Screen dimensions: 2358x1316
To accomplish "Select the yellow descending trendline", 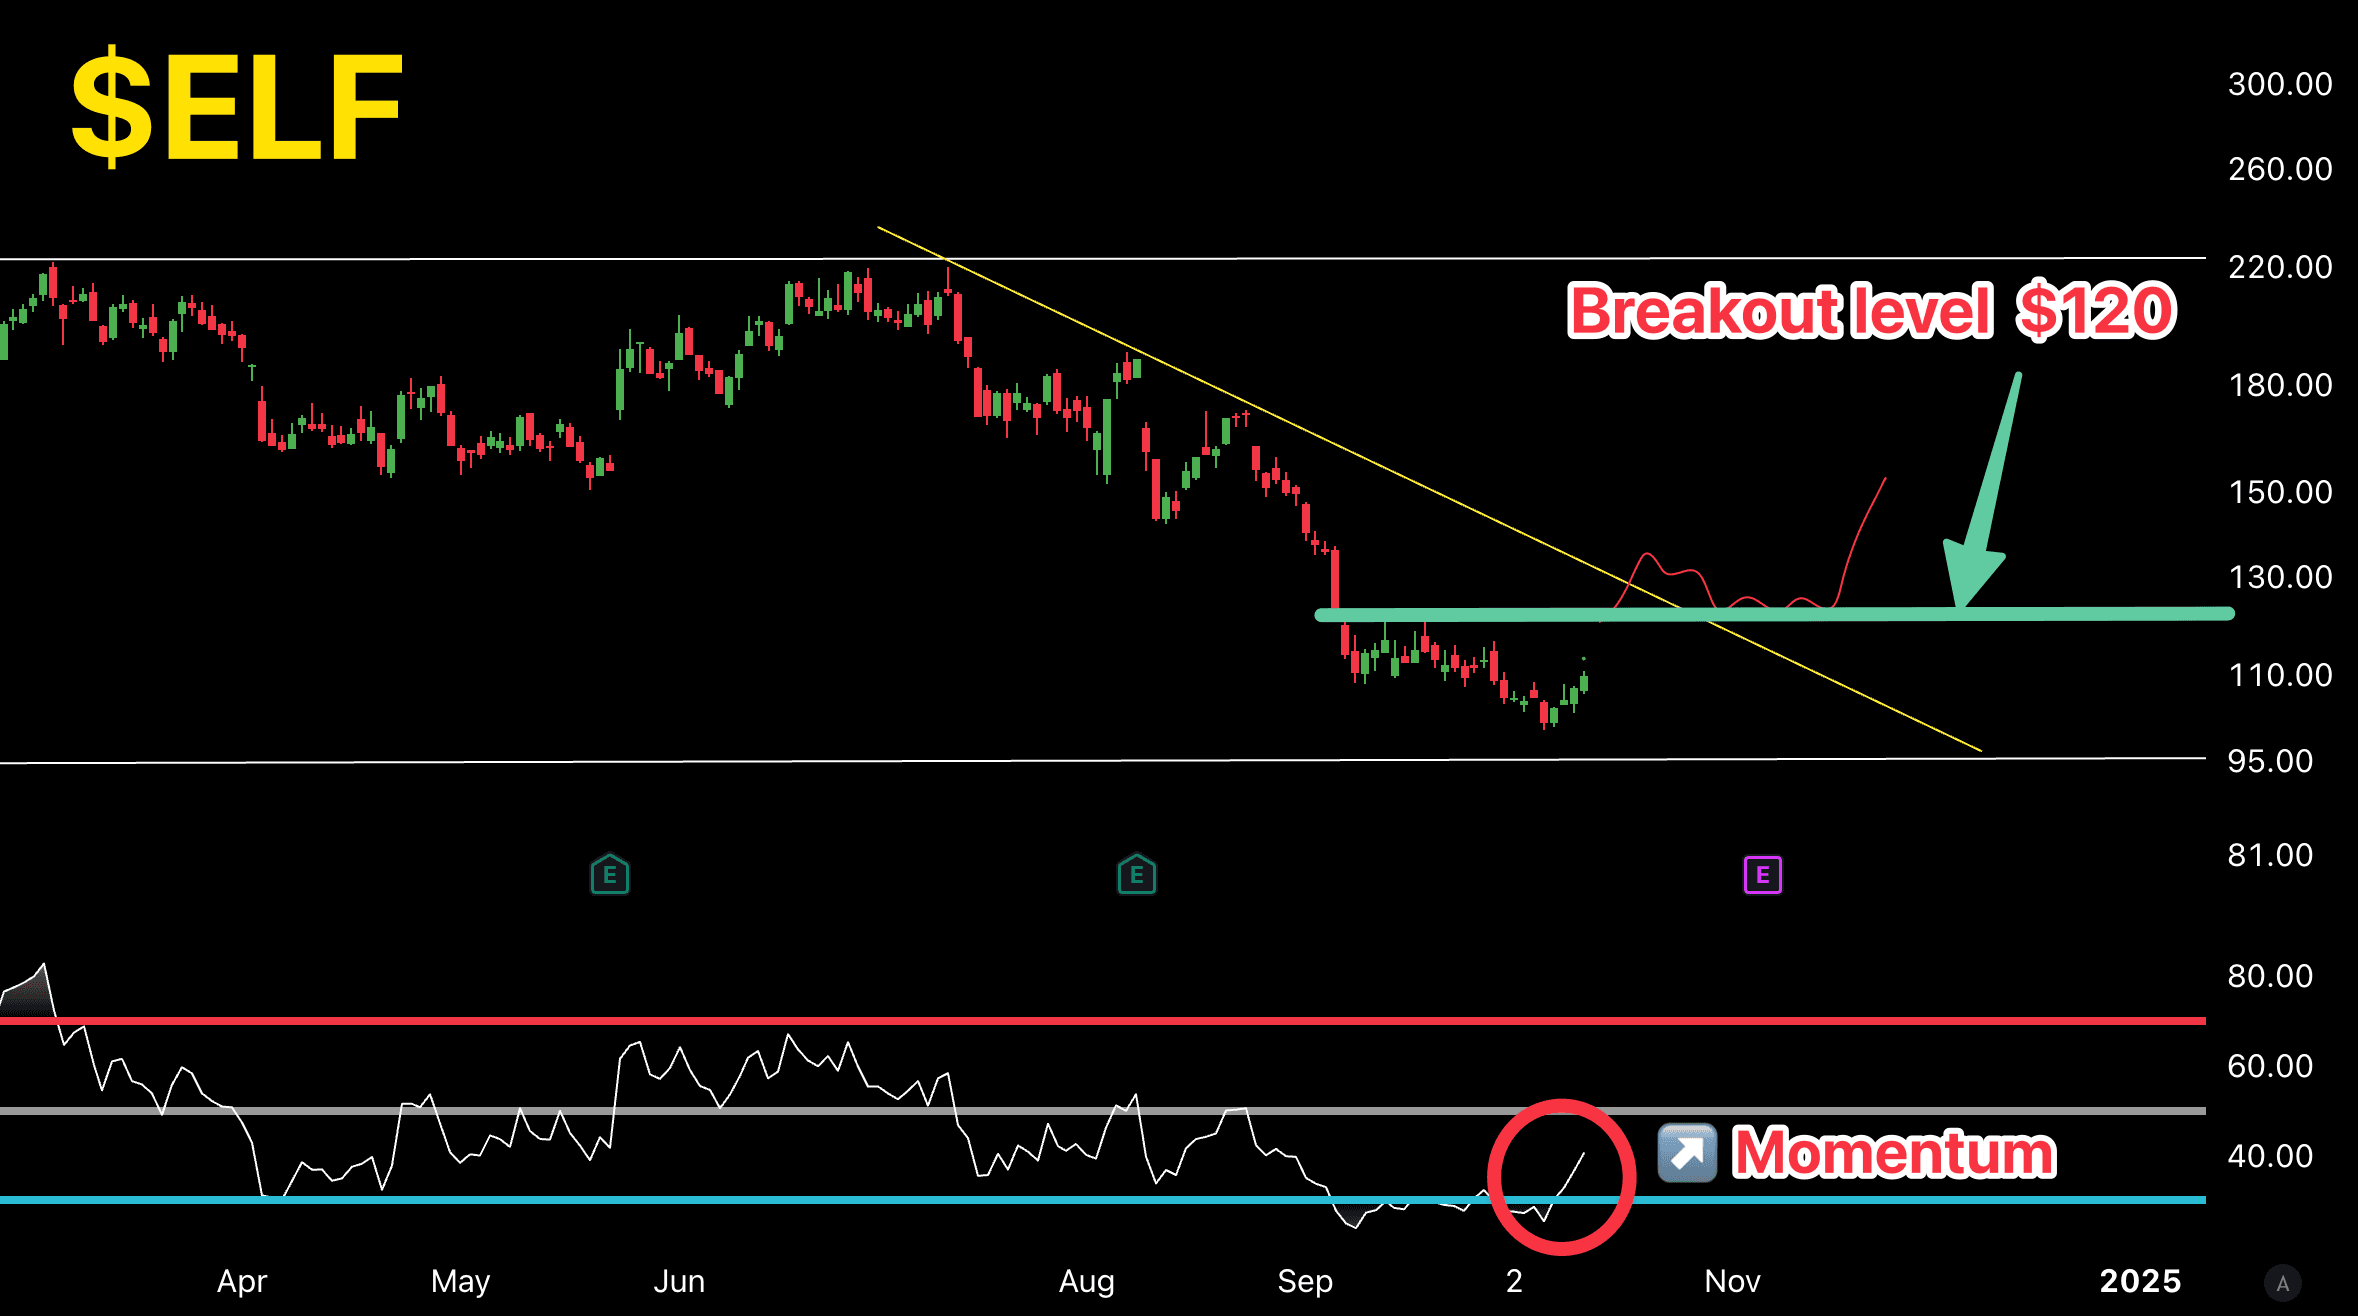I will (1429, 489).
